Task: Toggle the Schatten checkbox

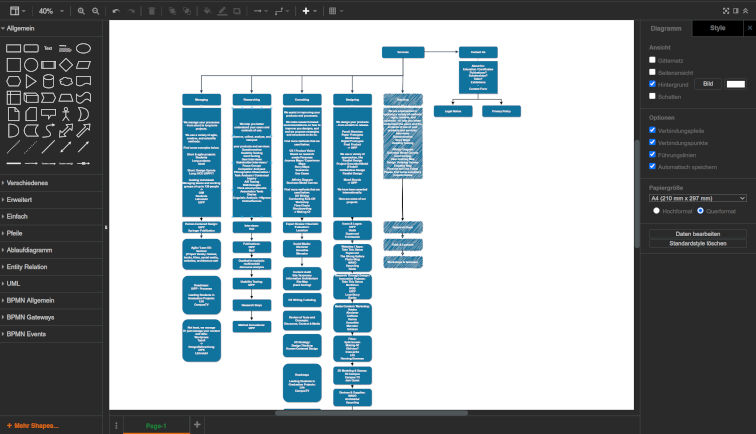Action: (653, 97)
